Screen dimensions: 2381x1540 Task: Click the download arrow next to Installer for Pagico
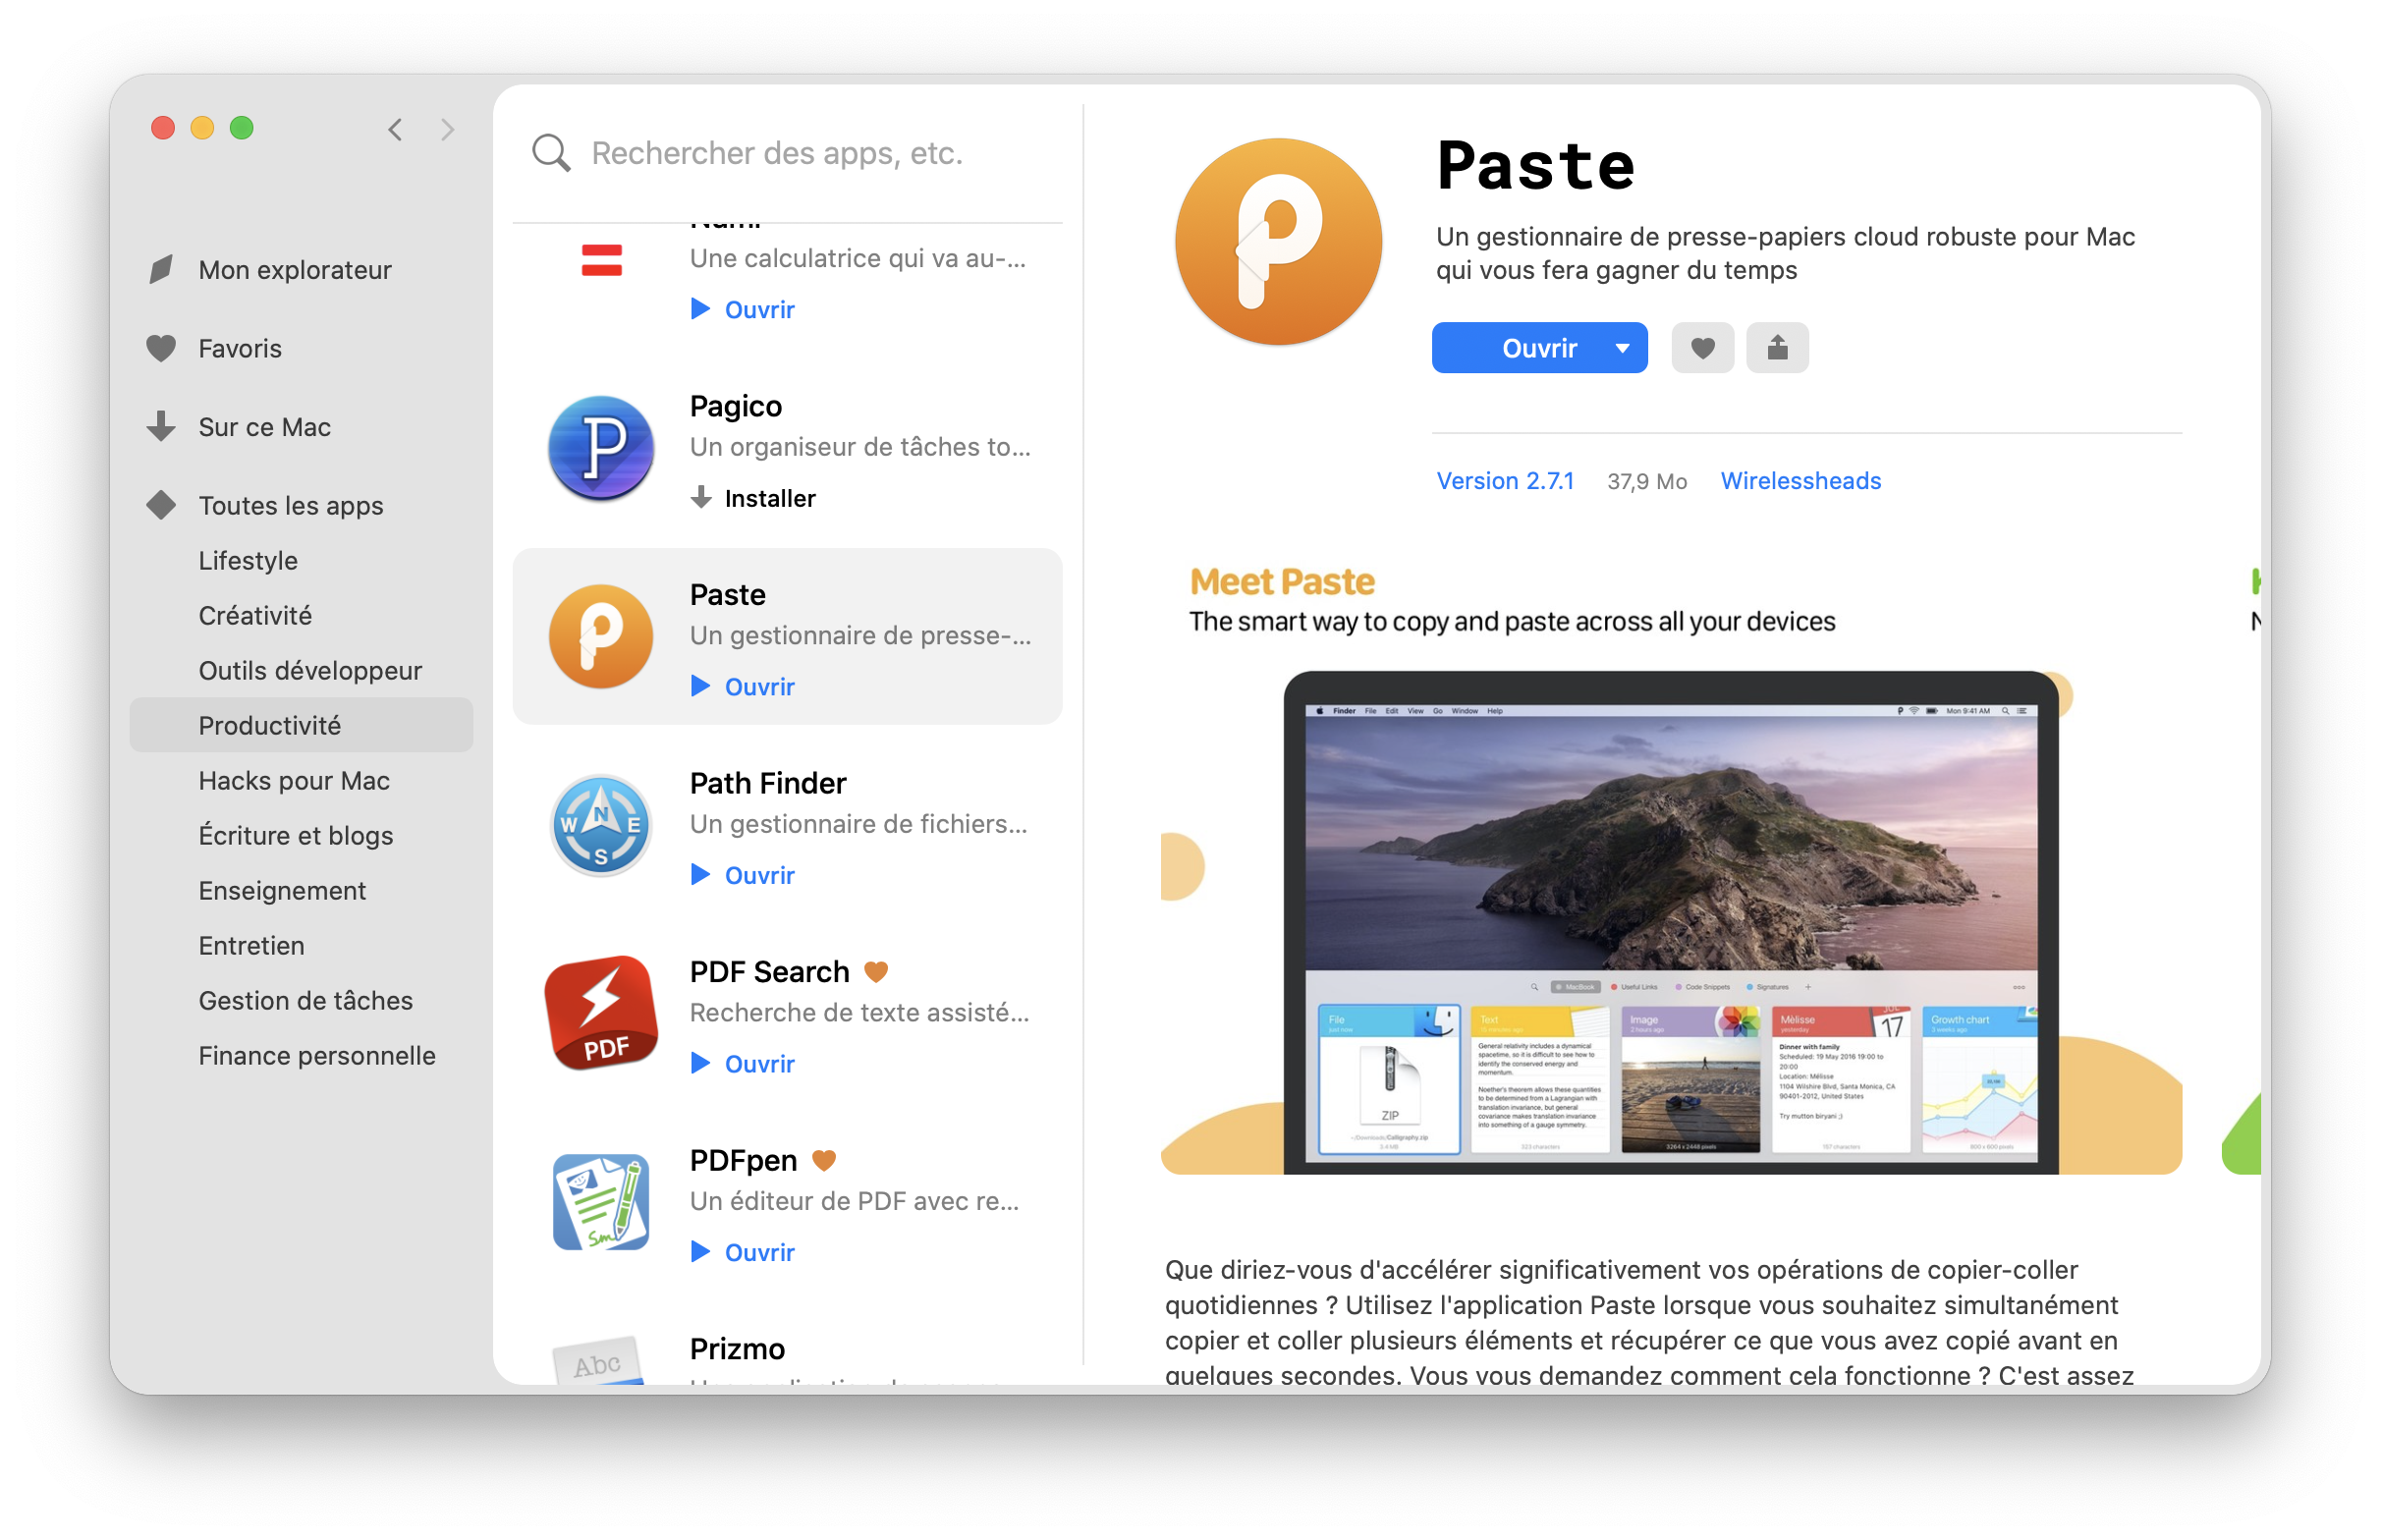coord(701,498)
